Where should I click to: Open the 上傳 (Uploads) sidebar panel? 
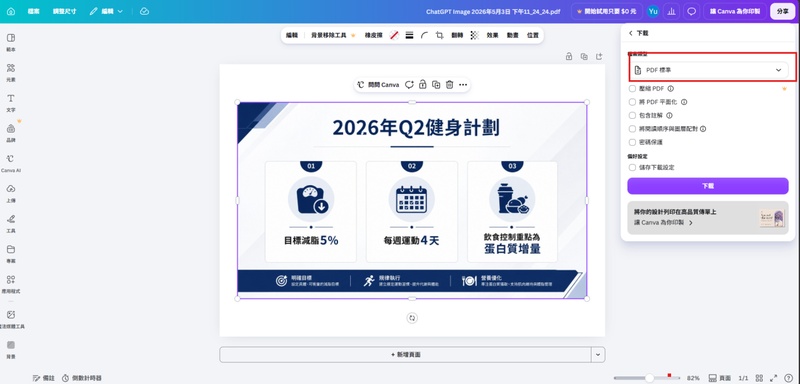[11, 193]
